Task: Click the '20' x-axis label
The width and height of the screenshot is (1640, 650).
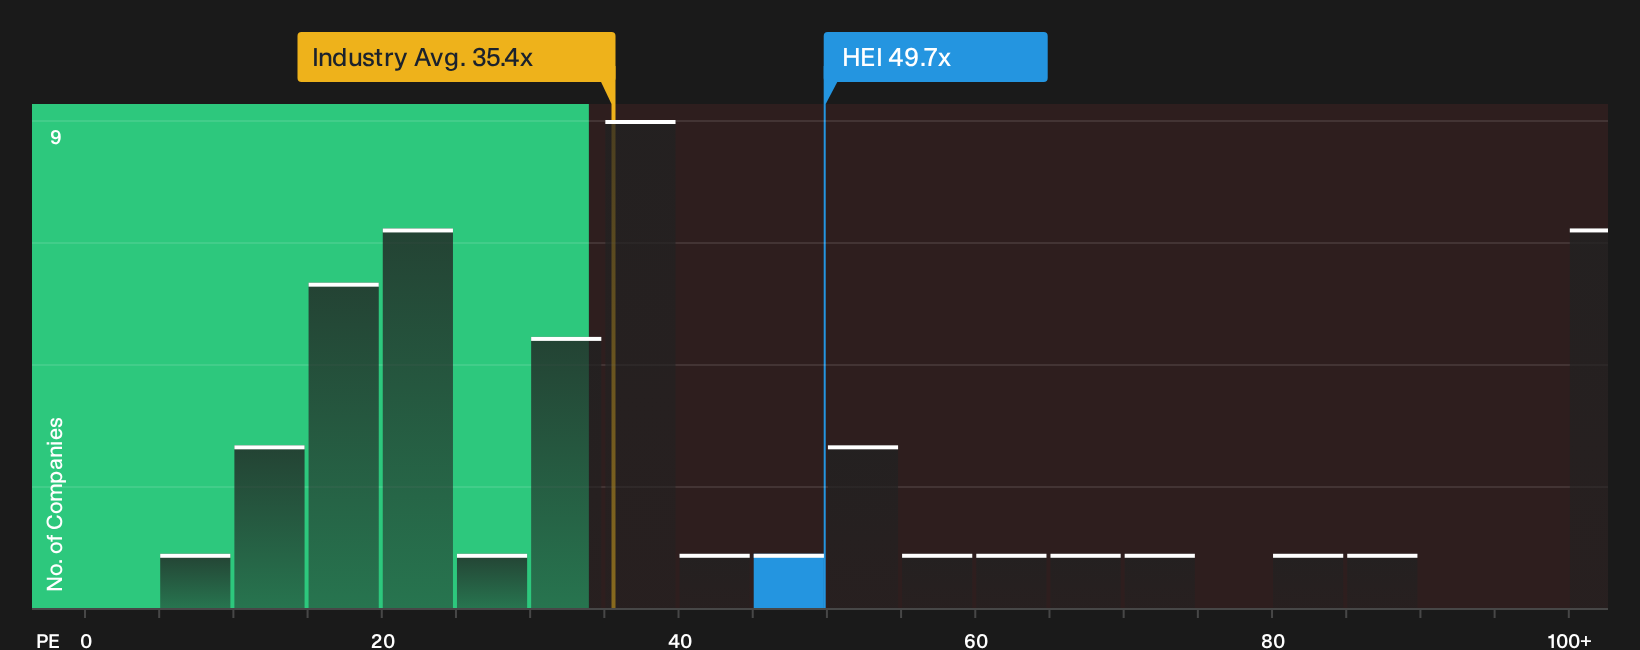Action: (382, 641)
